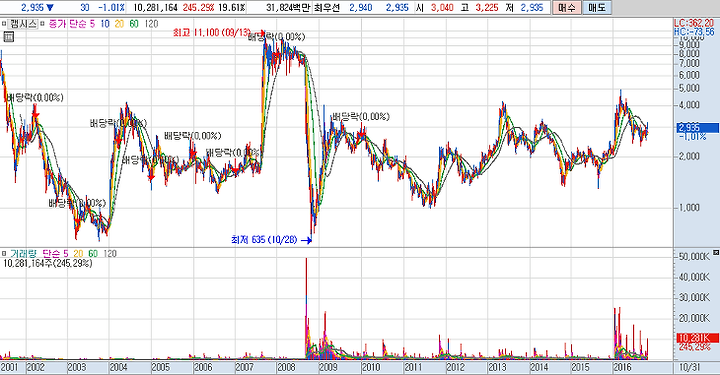
Task: Click the current price 2,935 in header
Action: (33, 8)
